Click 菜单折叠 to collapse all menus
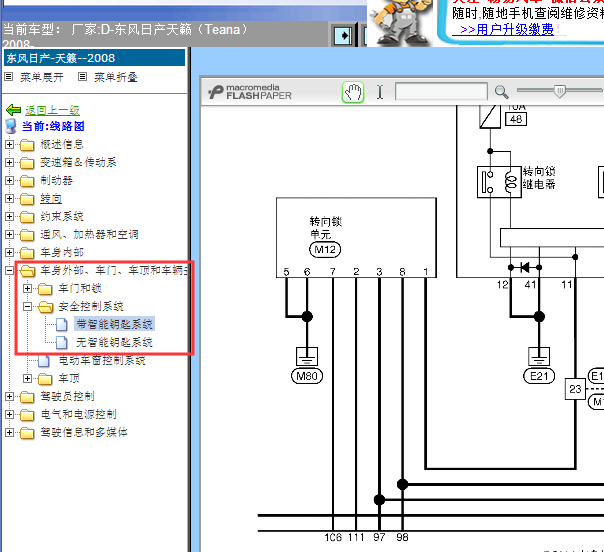 tap(116, 77)
